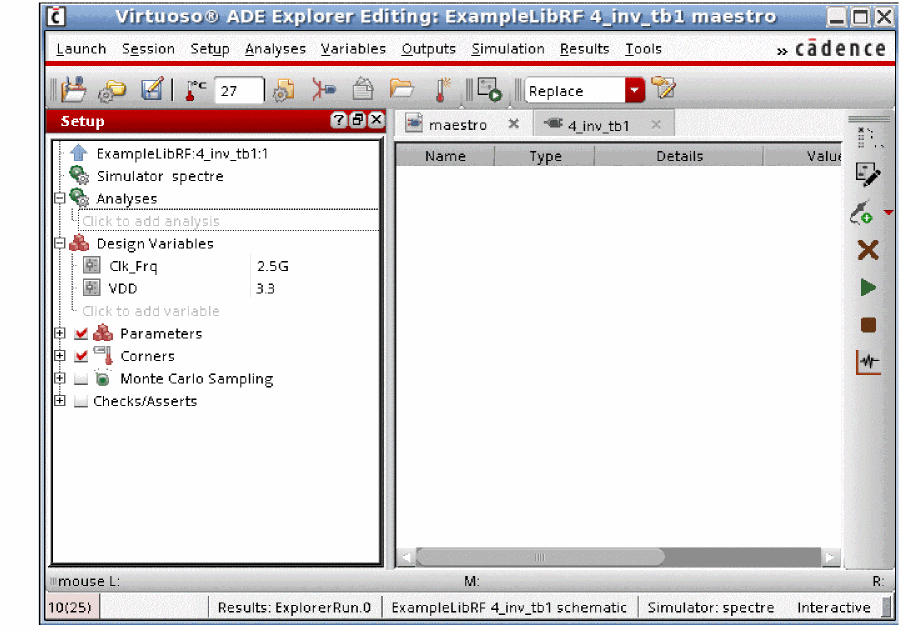Click the Plot Waveform icon in right toolbar
Viewport: 903px width, 630px height.
pyautogui.click(x=868, y=362)
